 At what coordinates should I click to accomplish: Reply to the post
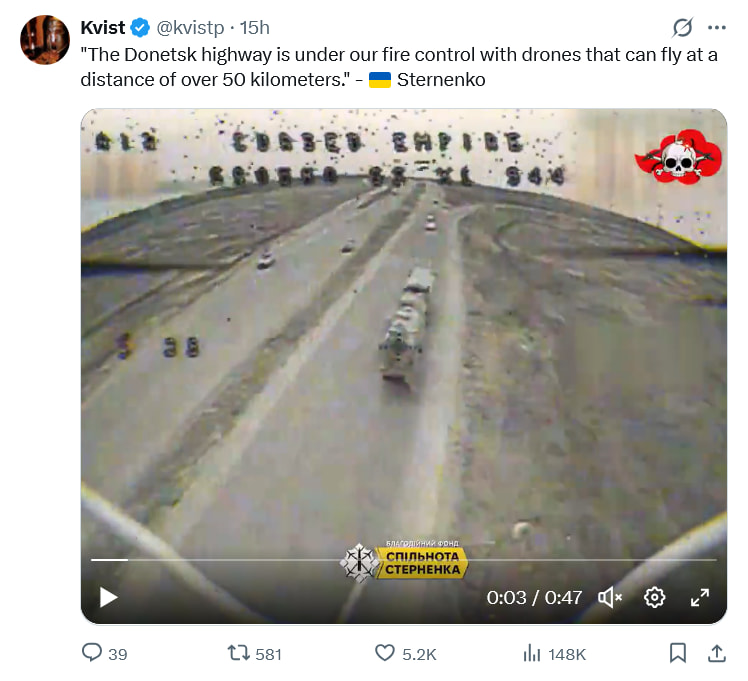click(x=93, y=654)
